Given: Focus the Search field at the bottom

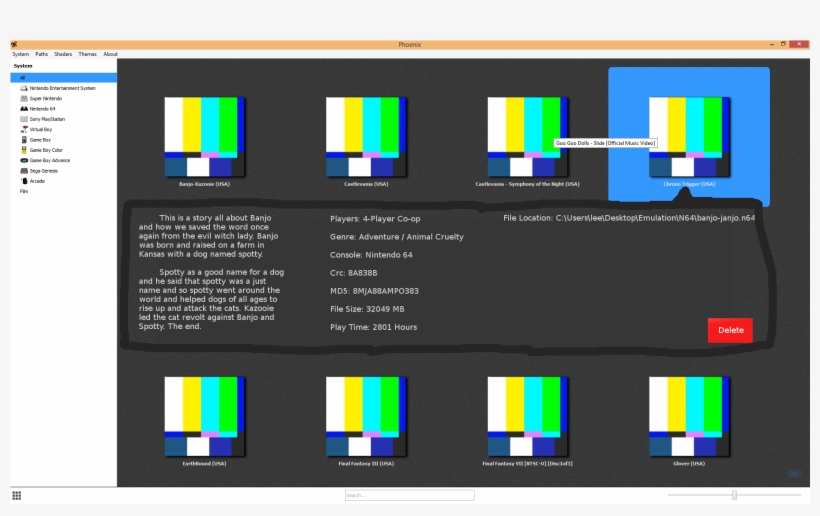Looking at the screenshot, I should coord(409,495).
